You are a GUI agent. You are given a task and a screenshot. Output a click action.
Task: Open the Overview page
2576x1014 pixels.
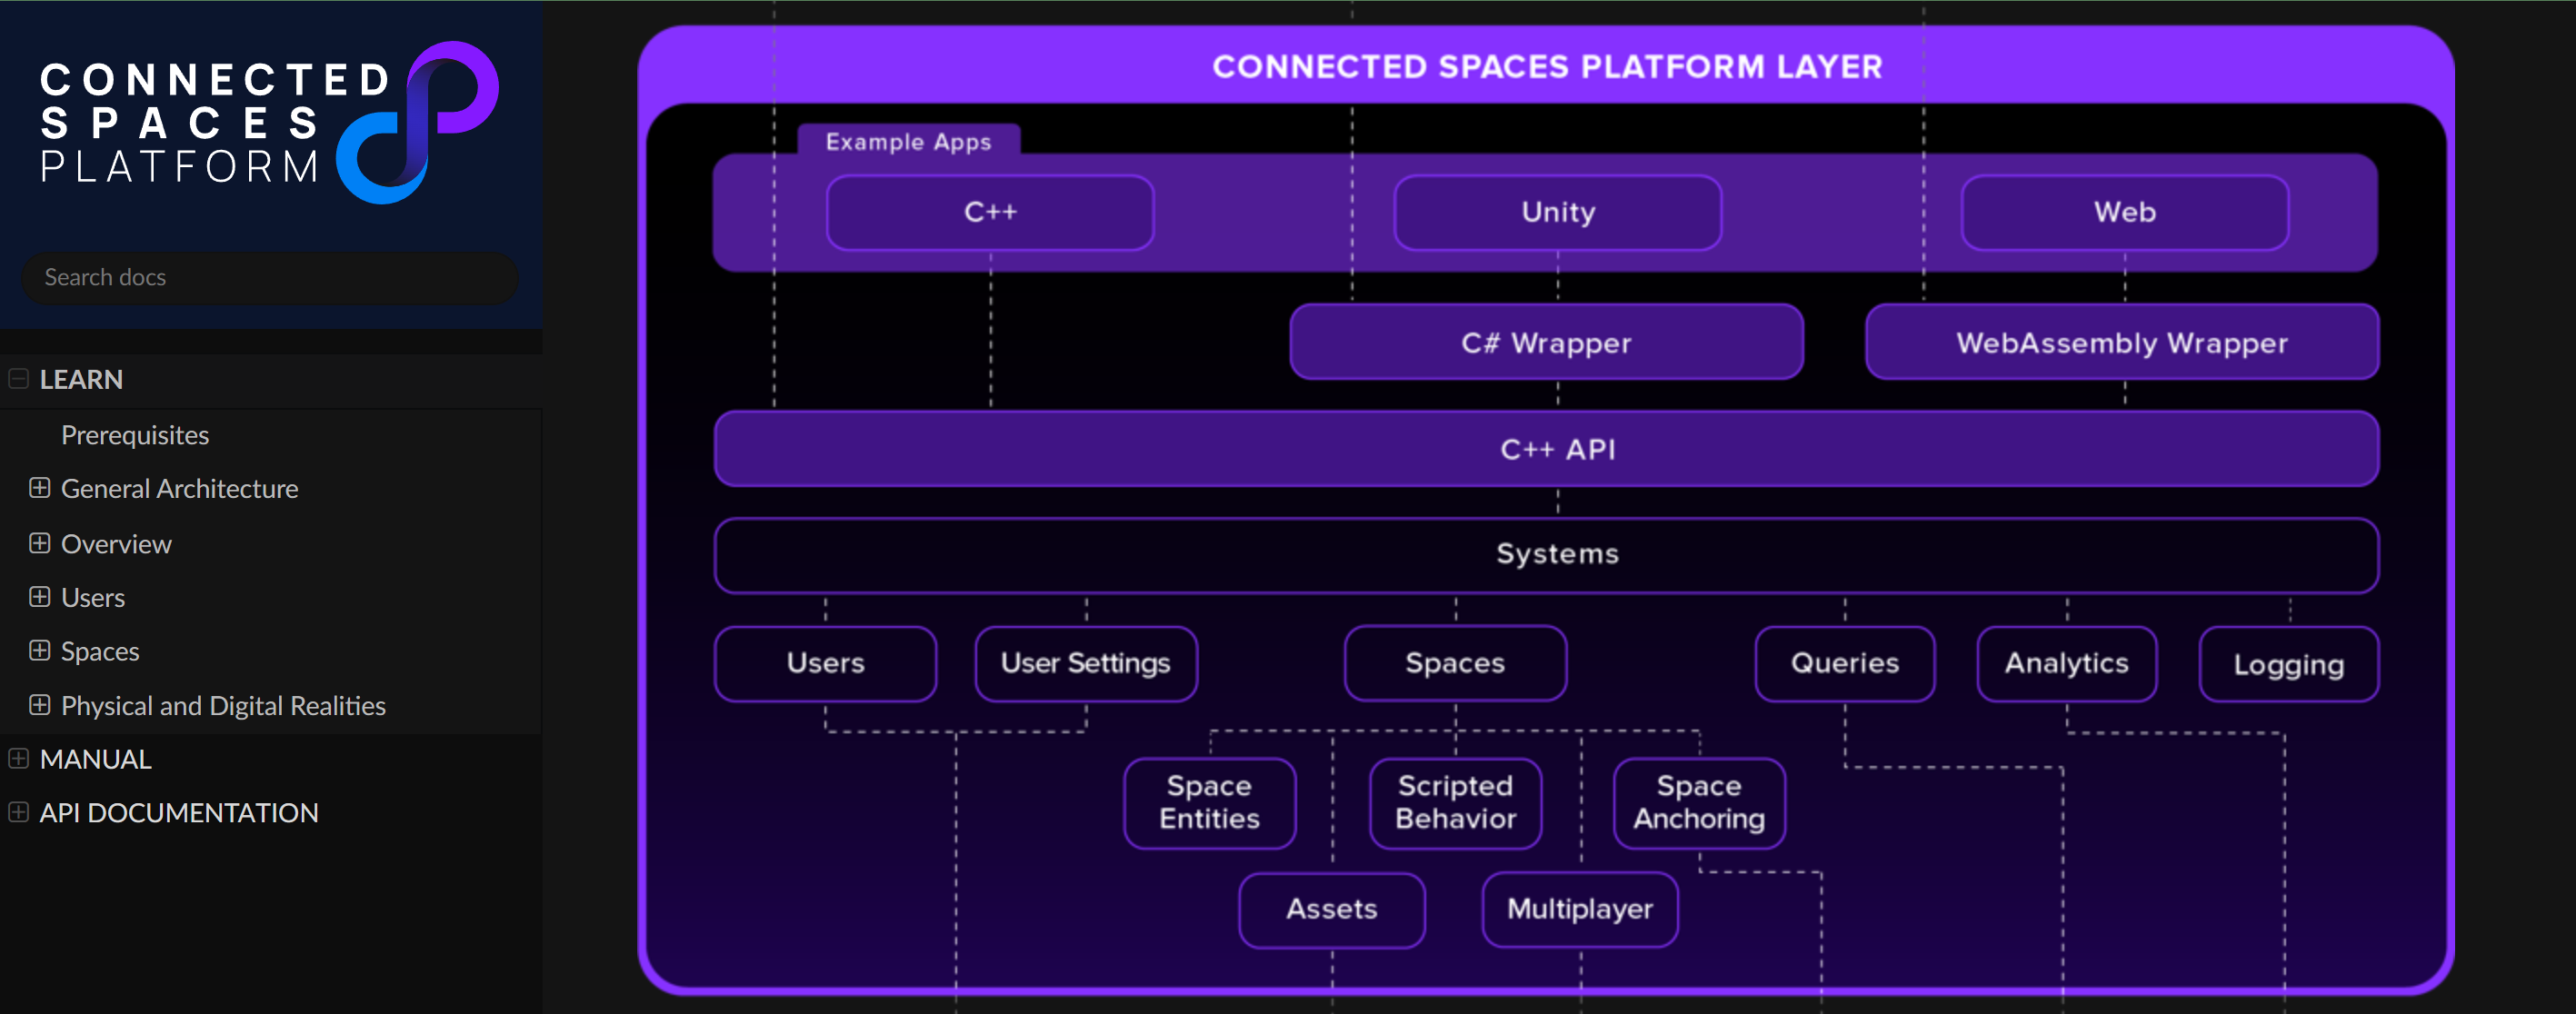(116, 543)
